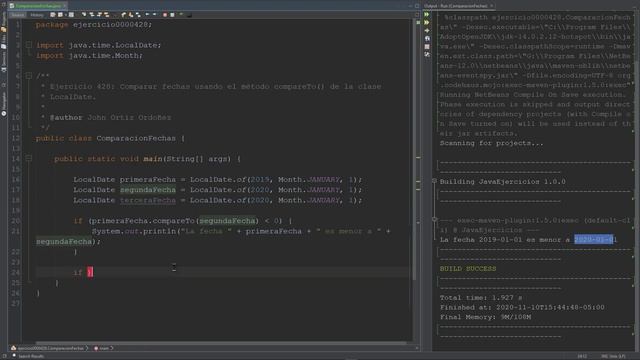
Task: Open the Navigator side panel
Action: (x=4, y=104)
